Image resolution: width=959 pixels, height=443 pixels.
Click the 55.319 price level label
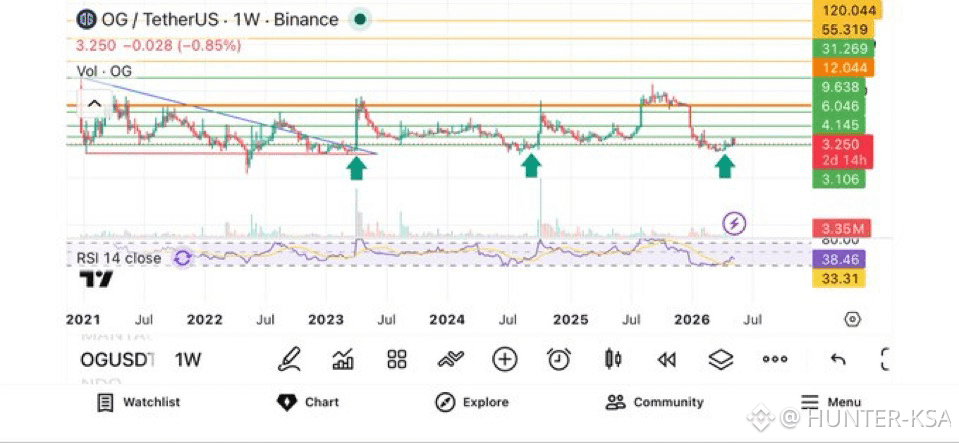point(843,29)
